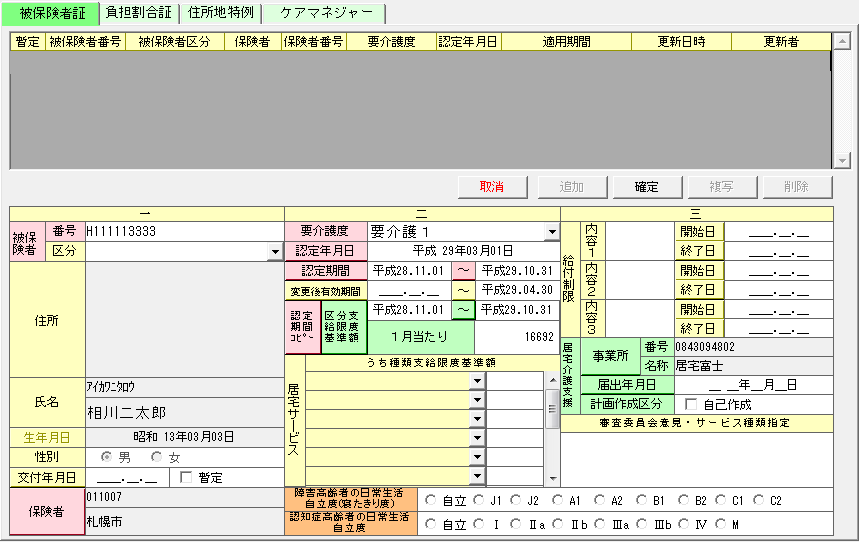859x542 pixels.
Task: Click the 認定年月日 label button
Action: (326, 251)
